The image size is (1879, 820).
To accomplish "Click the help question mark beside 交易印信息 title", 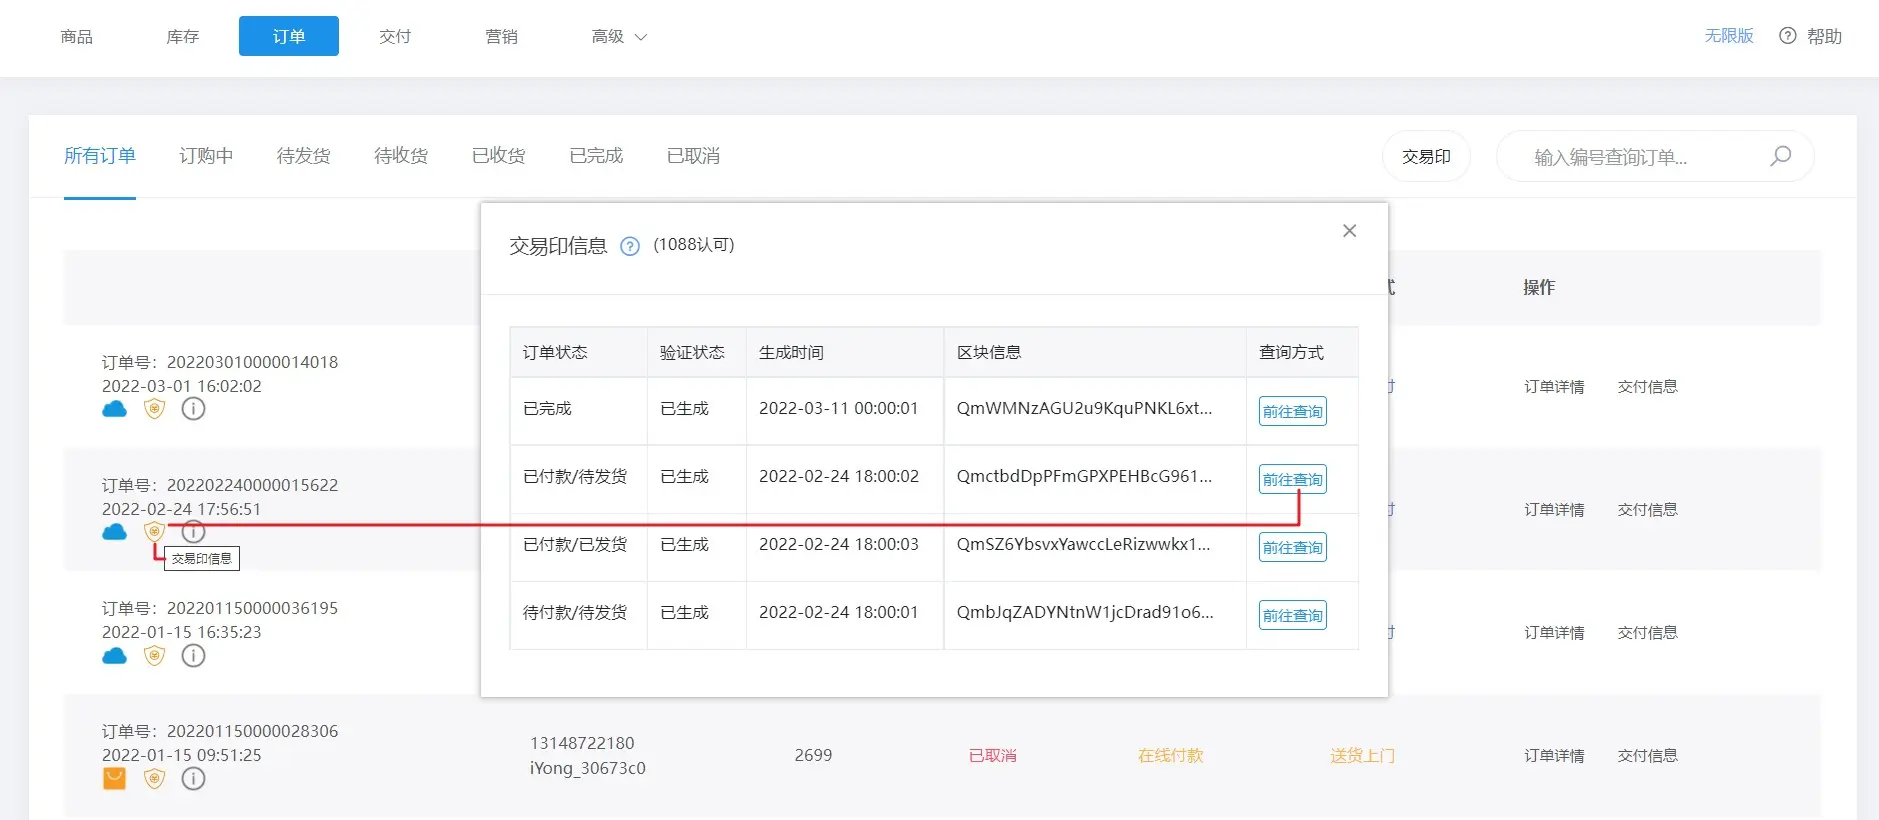I will click(x=630, y=246).
